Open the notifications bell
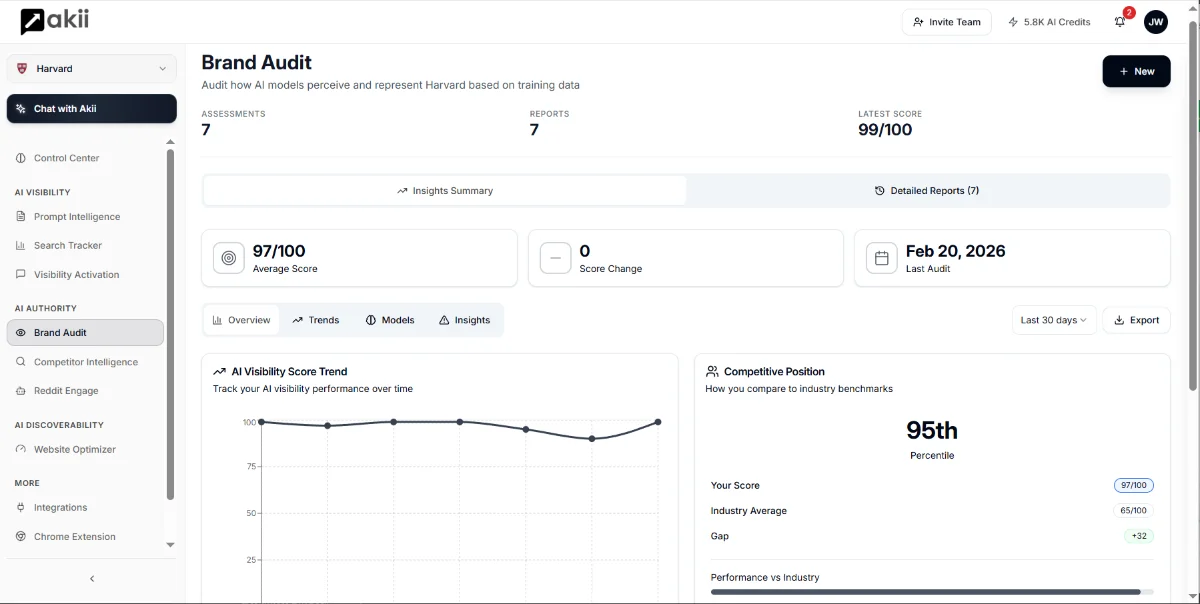The height and width of the screenshot is (604, 1200). tap(1120, 21)
